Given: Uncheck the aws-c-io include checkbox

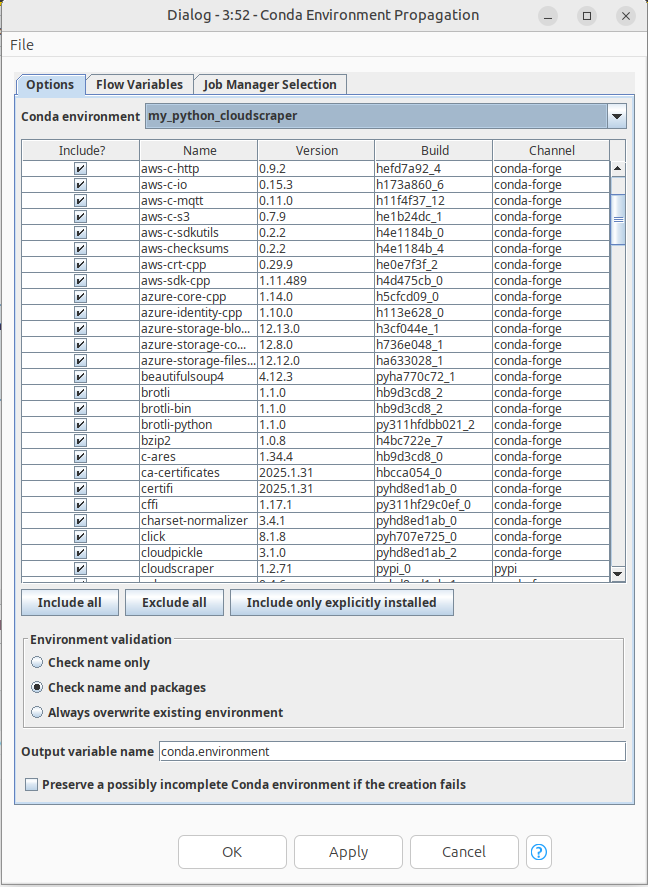Looking at the screenshot, I should 81,184.
